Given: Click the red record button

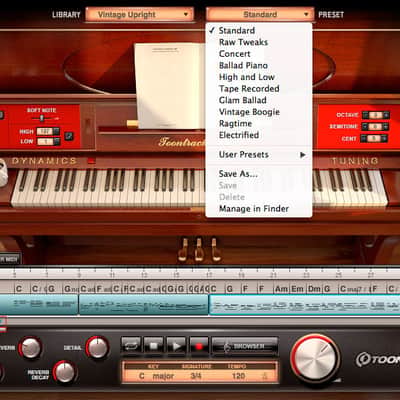Looking at the screenshot, I should [x=199, y=346].
